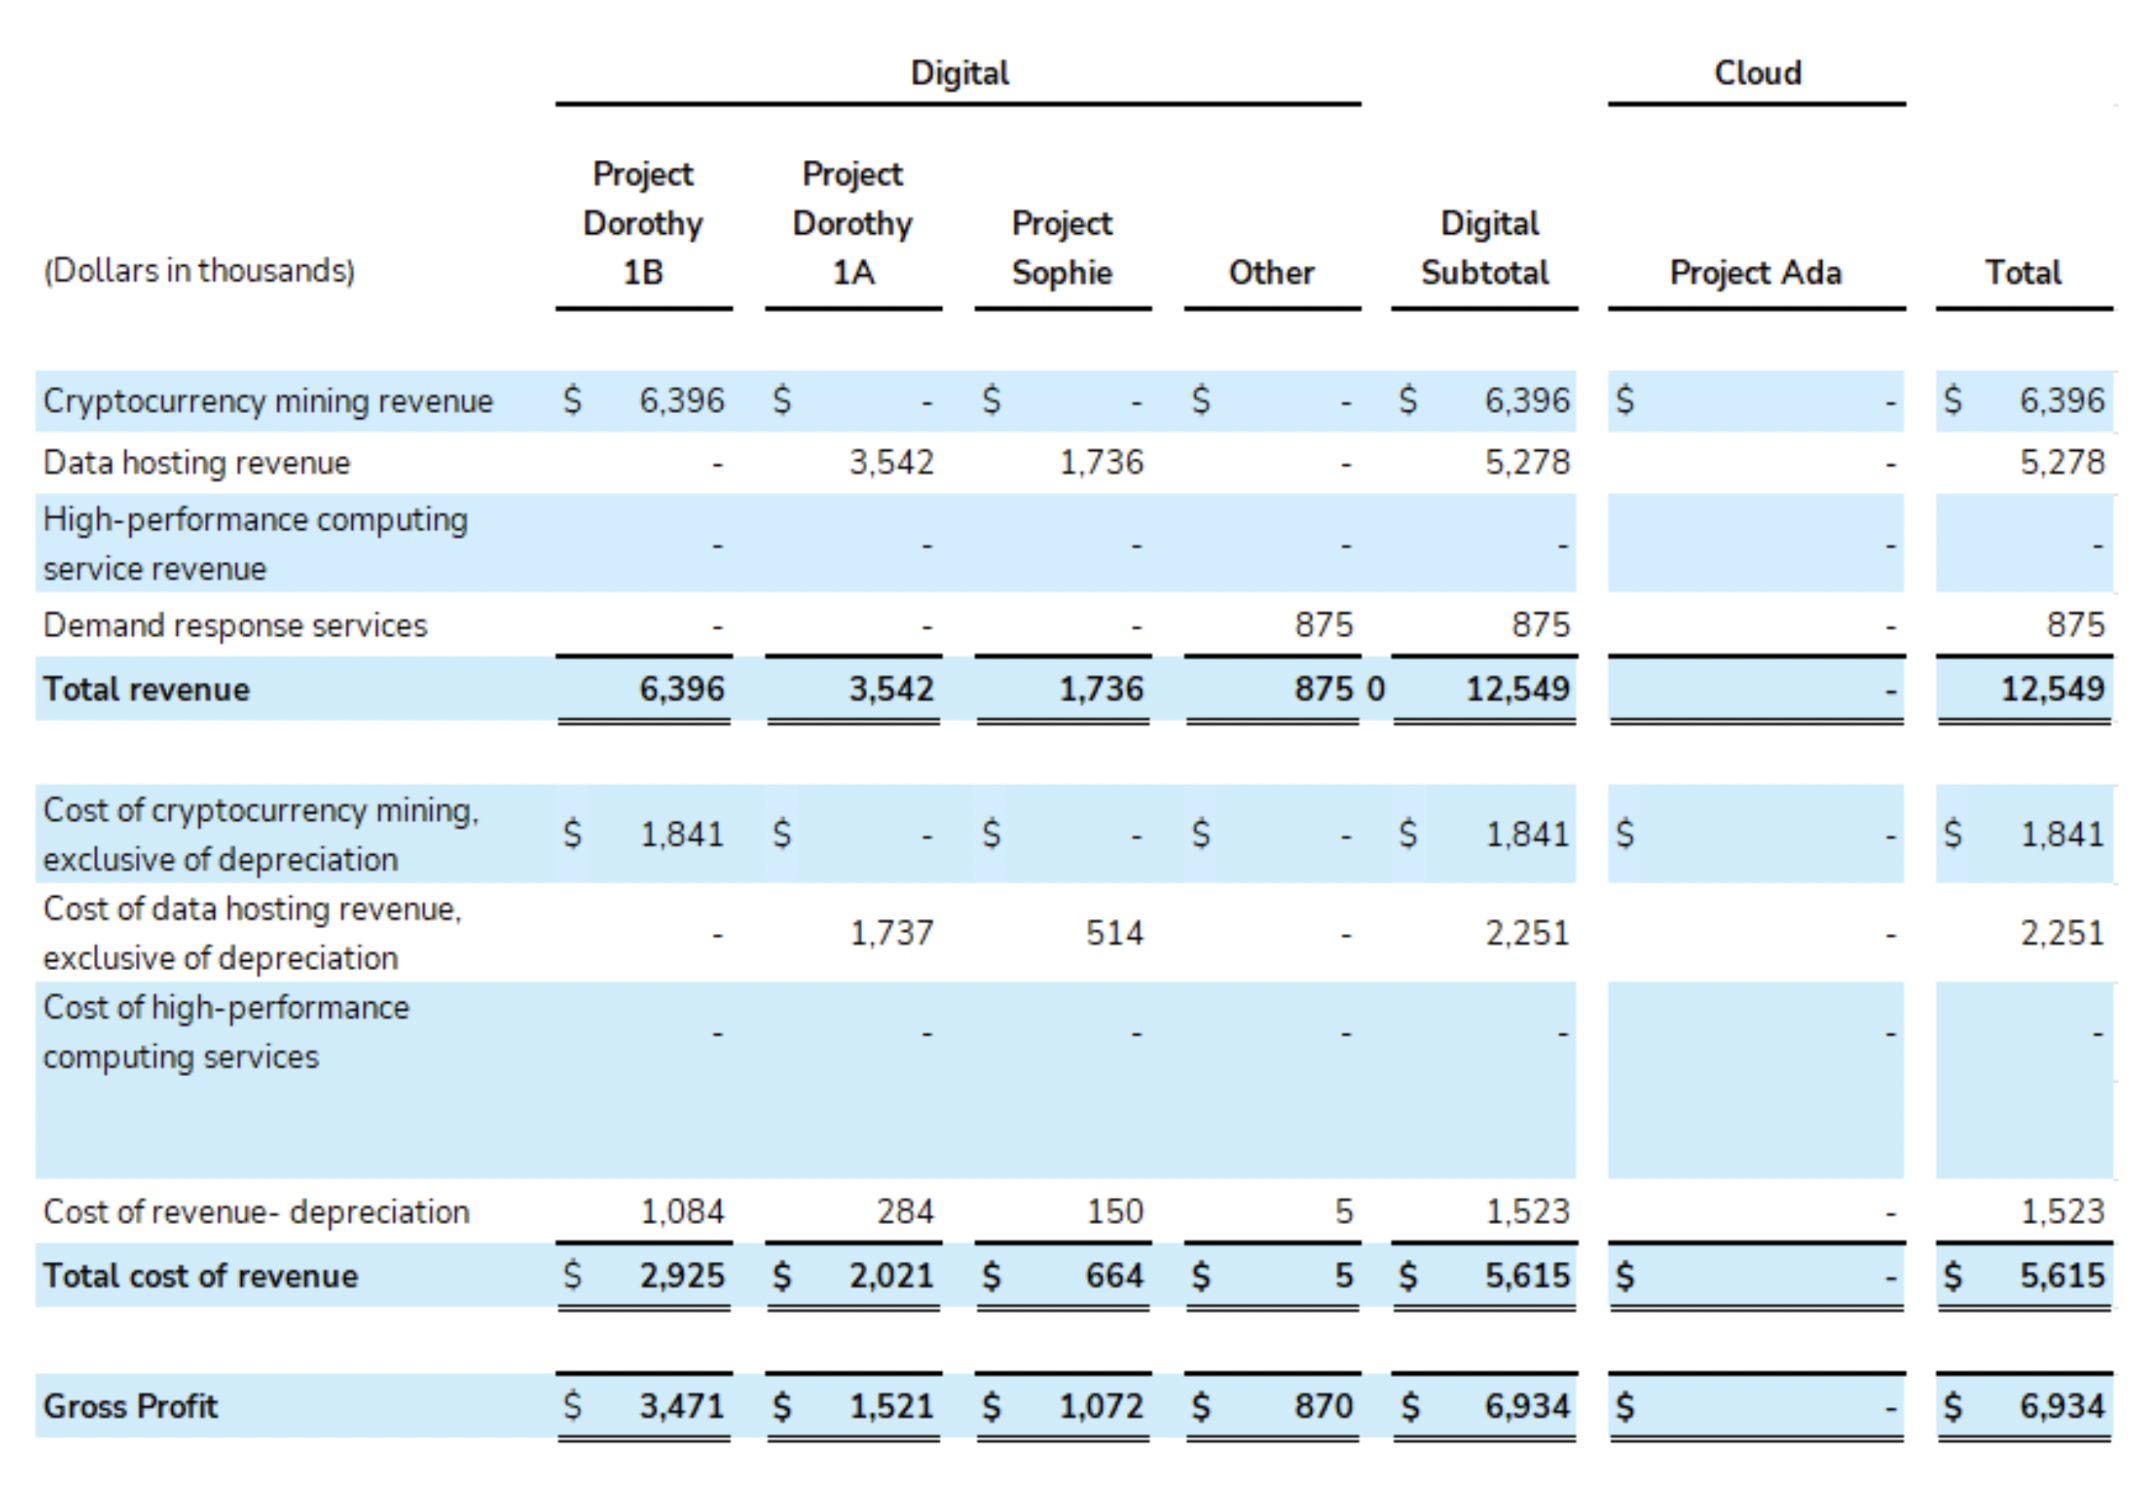Select the Gross Profit row label
Image resolution: width=2146 pixels, height=1488 pixels.
pos(130,1406)
